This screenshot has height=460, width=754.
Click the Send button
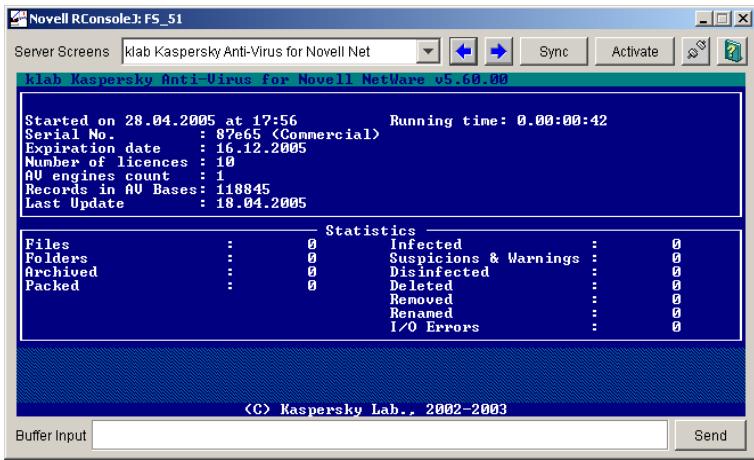710,435
